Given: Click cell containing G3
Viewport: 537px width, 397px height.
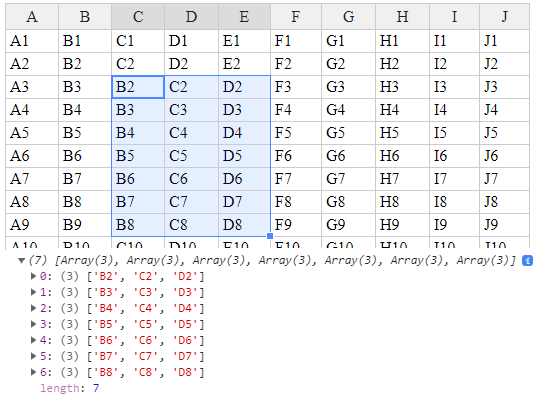Looking at the screenshot, I should [349, 87].
